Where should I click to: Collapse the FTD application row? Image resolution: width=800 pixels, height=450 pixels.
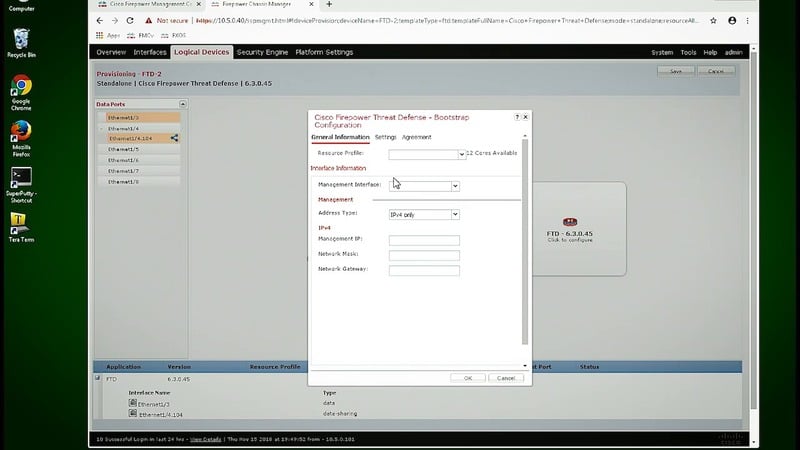[x=98, y=379]
